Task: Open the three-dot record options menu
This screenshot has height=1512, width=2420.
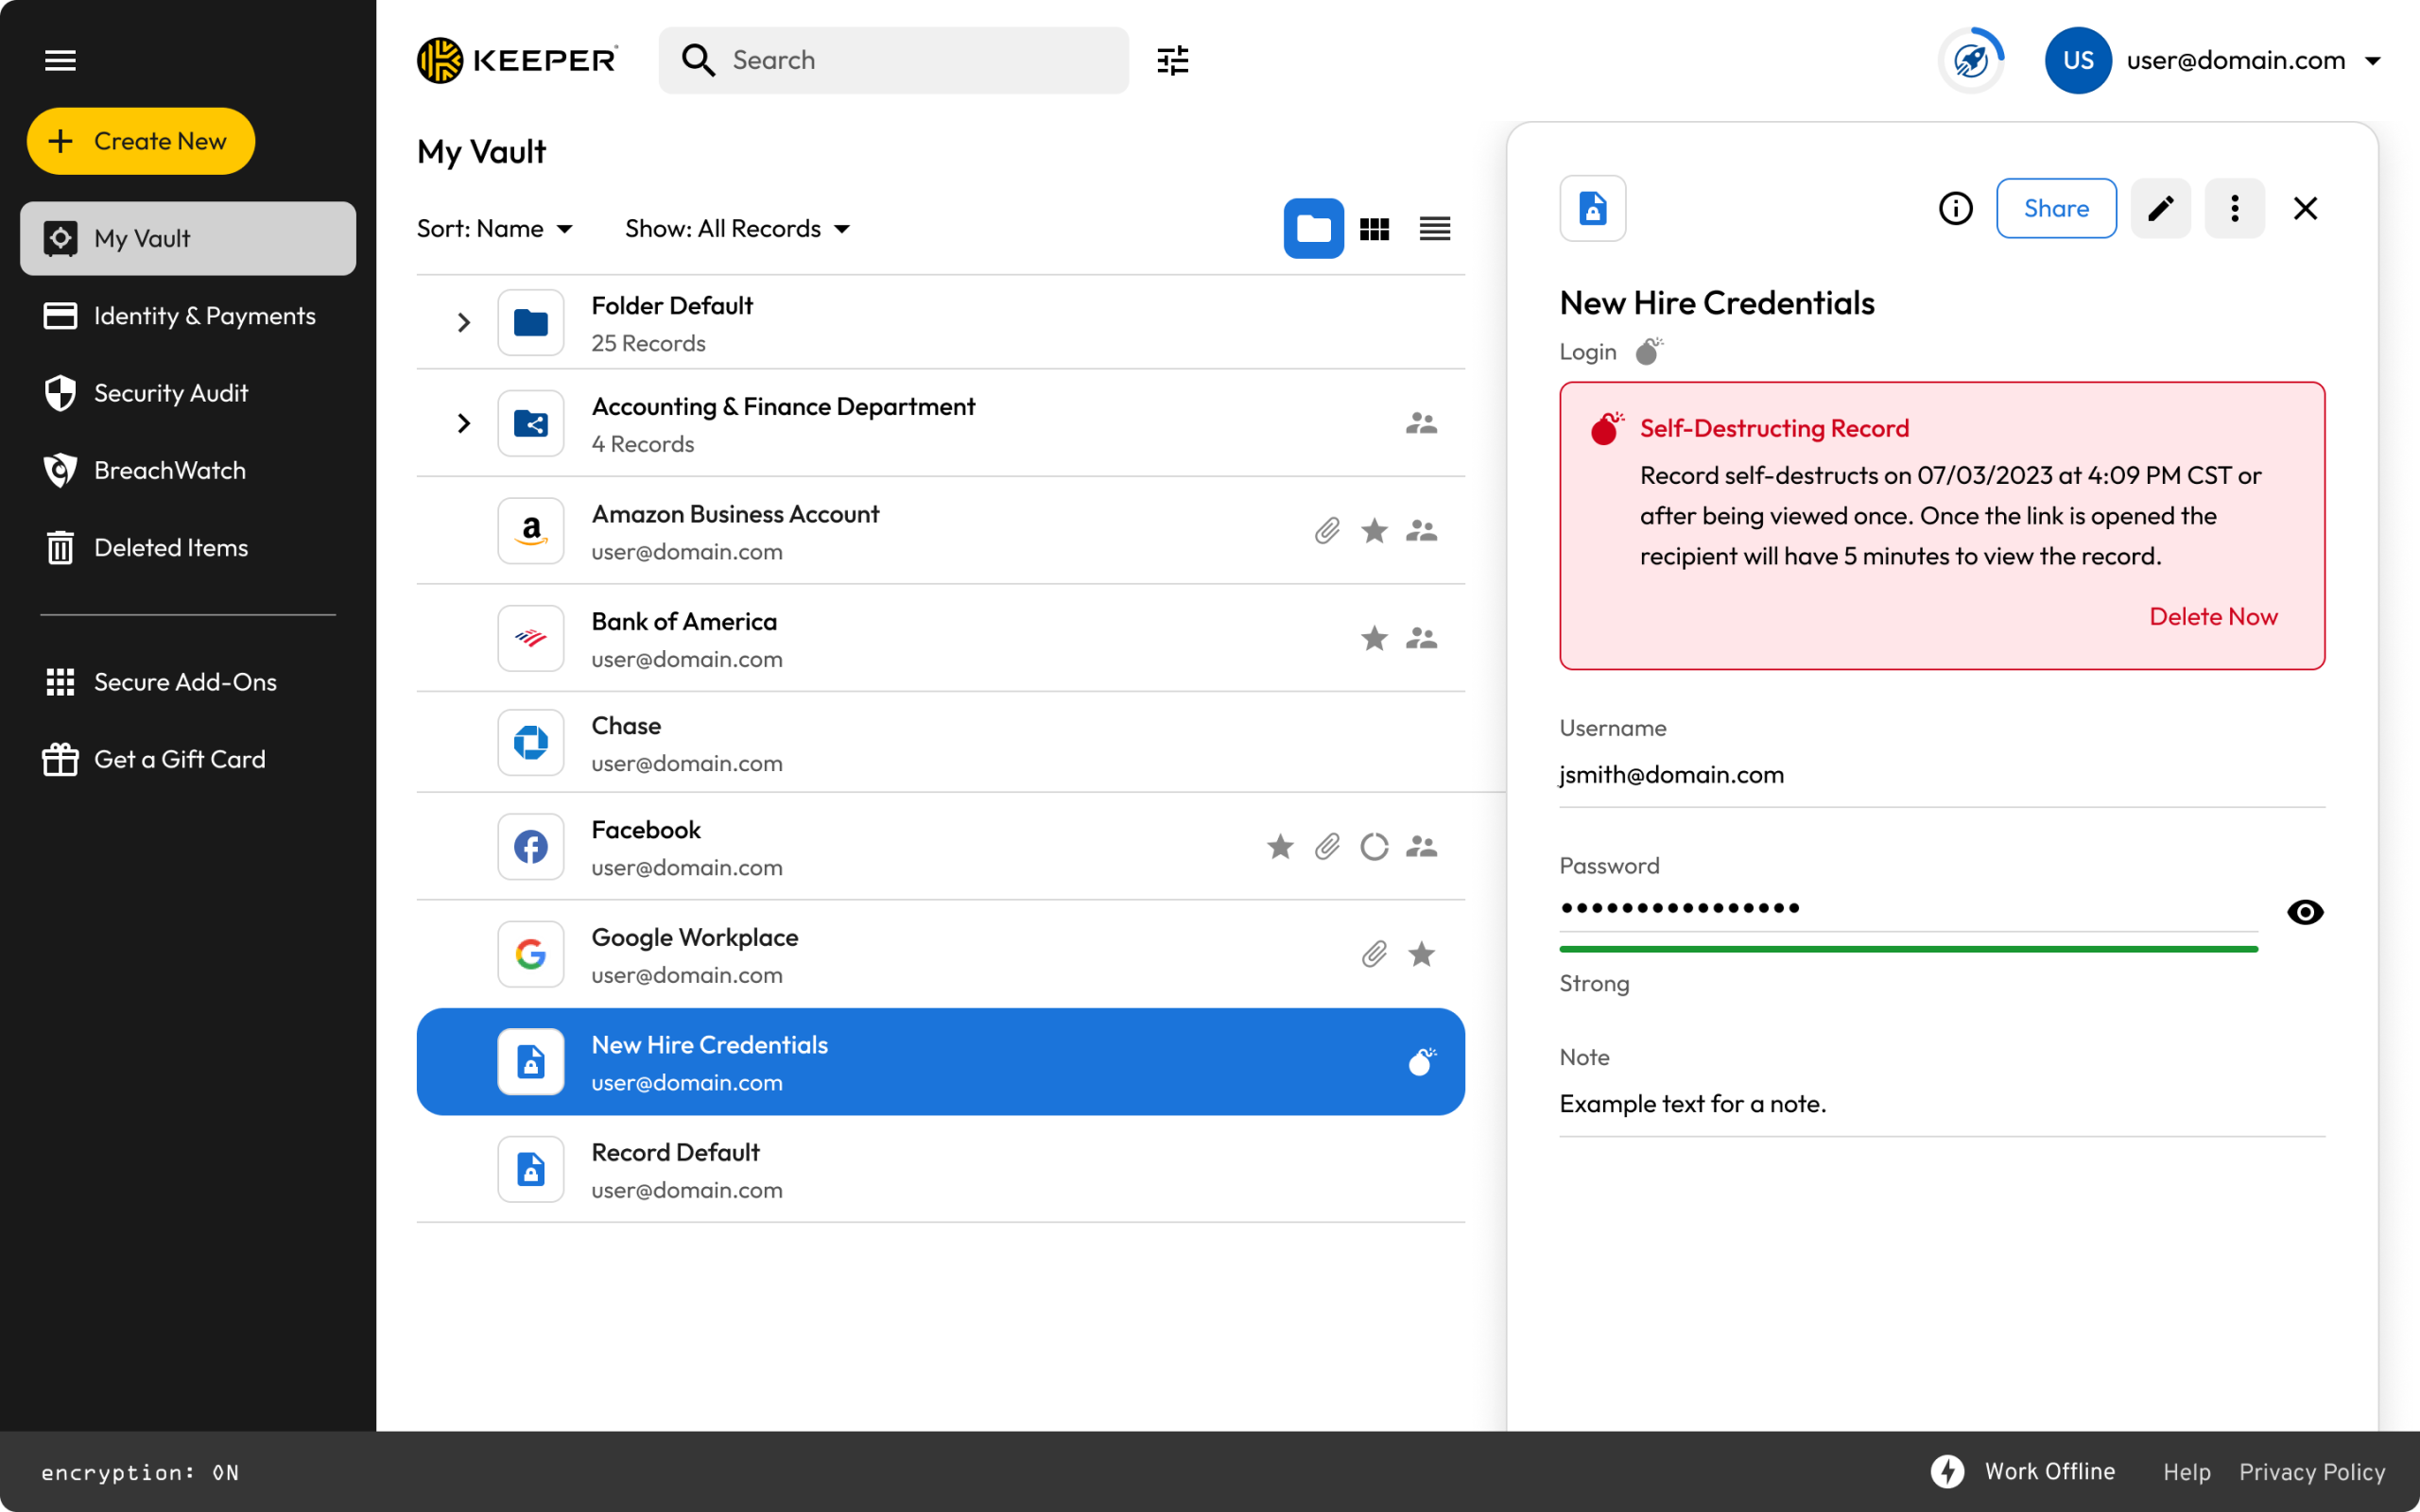Action: tap(2234, 208)
